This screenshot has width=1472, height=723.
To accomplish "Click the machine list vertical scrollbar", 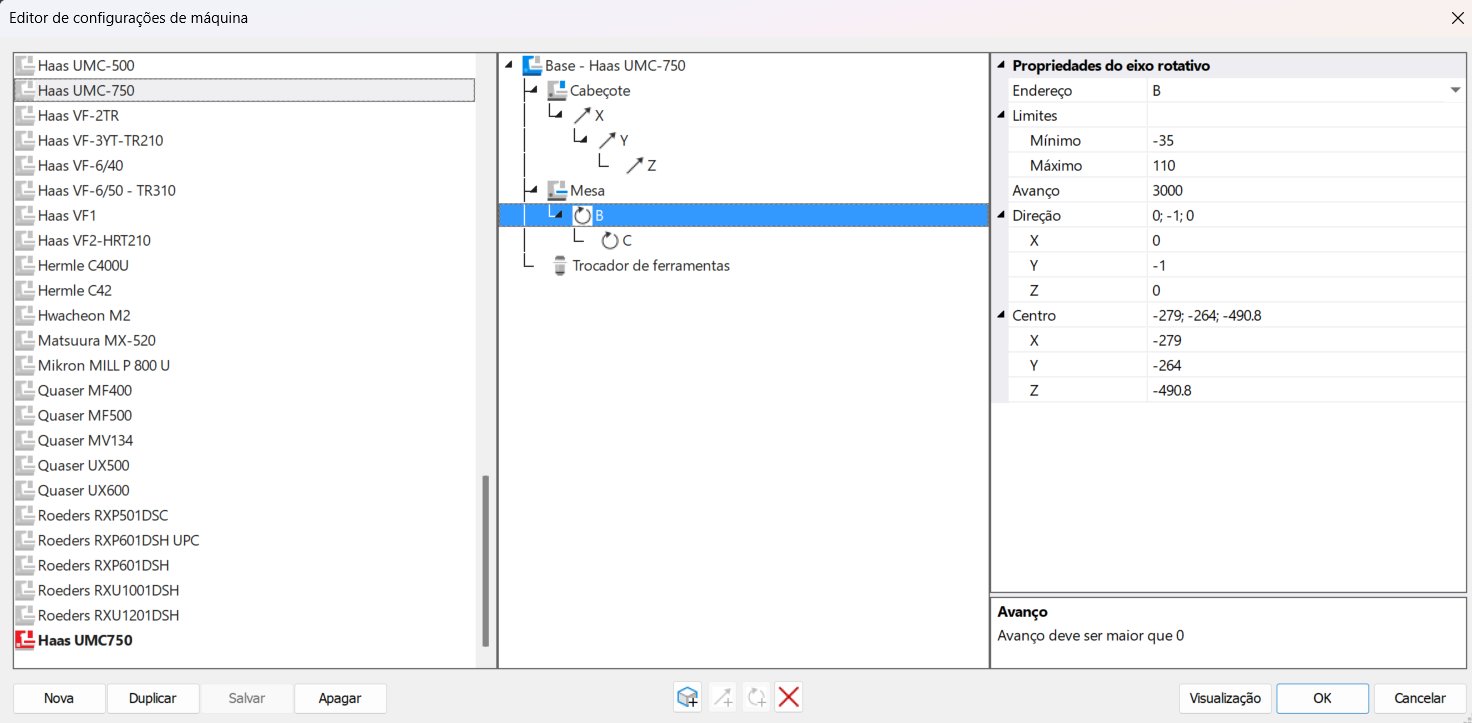I will pyautogui.click(x=486, y=560).
